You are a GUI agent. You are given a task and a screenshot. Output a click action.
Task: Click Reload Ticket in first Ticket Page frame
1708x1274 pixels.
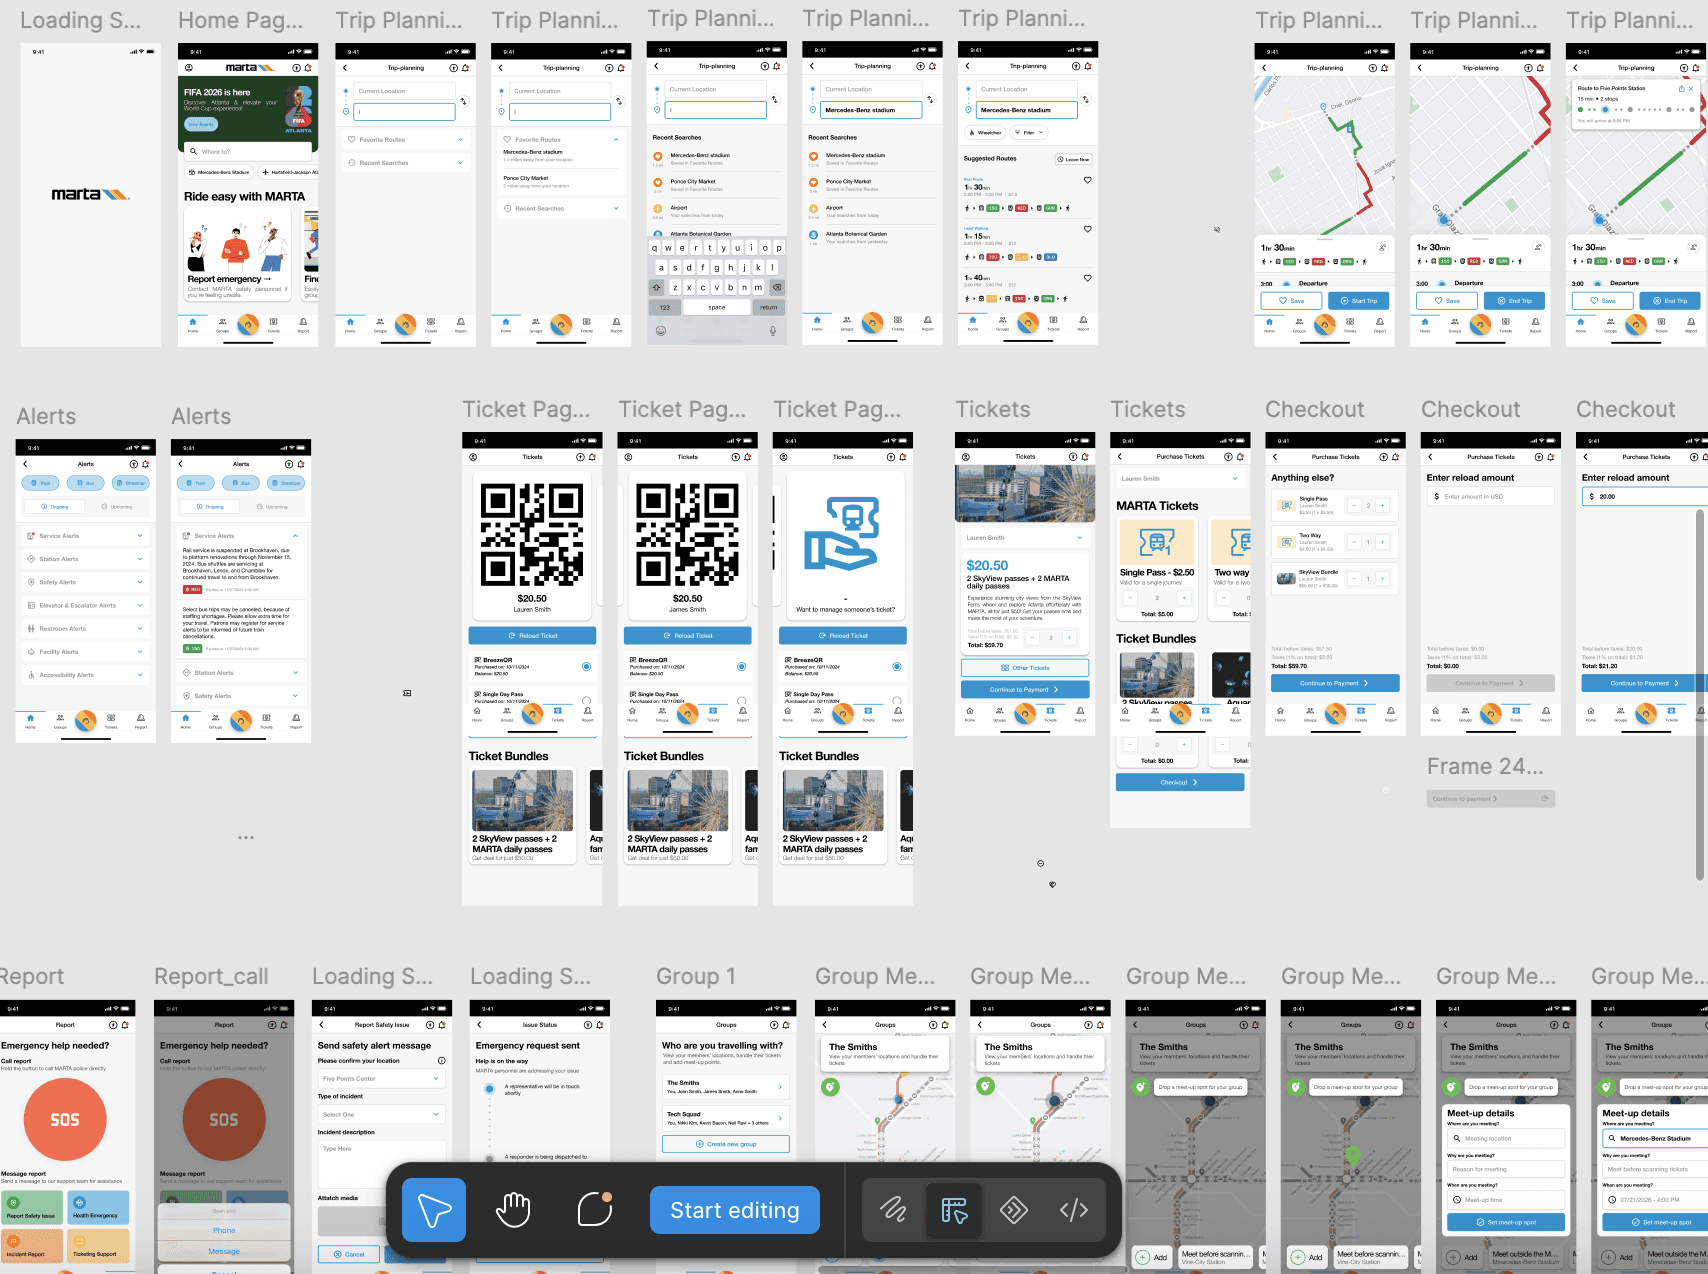coord(532,635)
